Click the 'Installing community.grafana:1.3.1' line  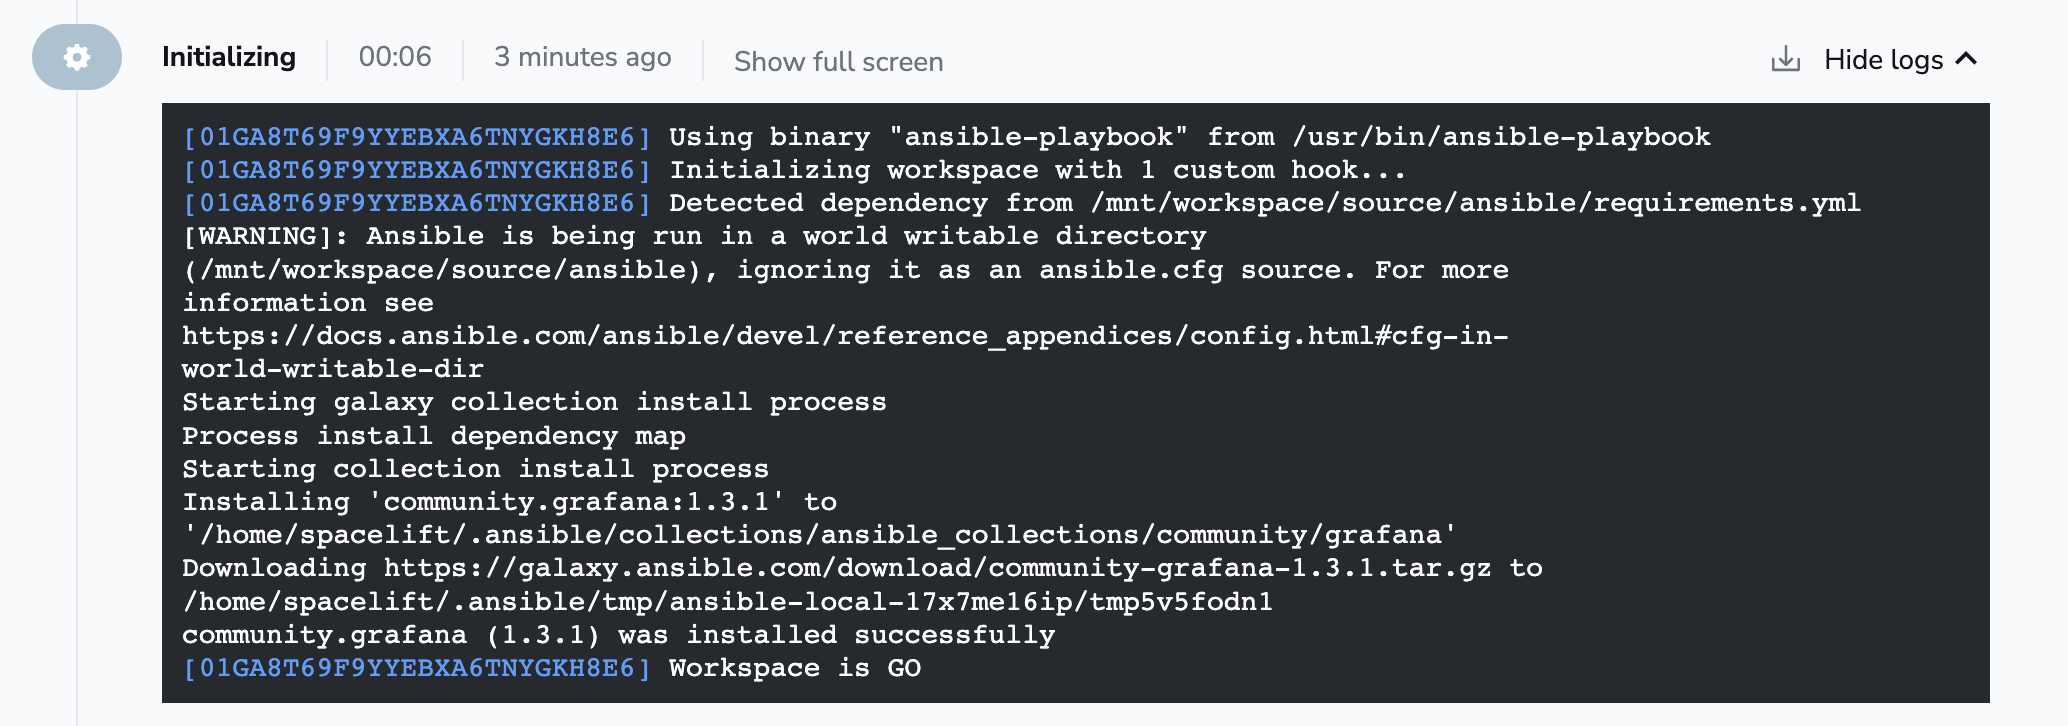pos(509,502)
